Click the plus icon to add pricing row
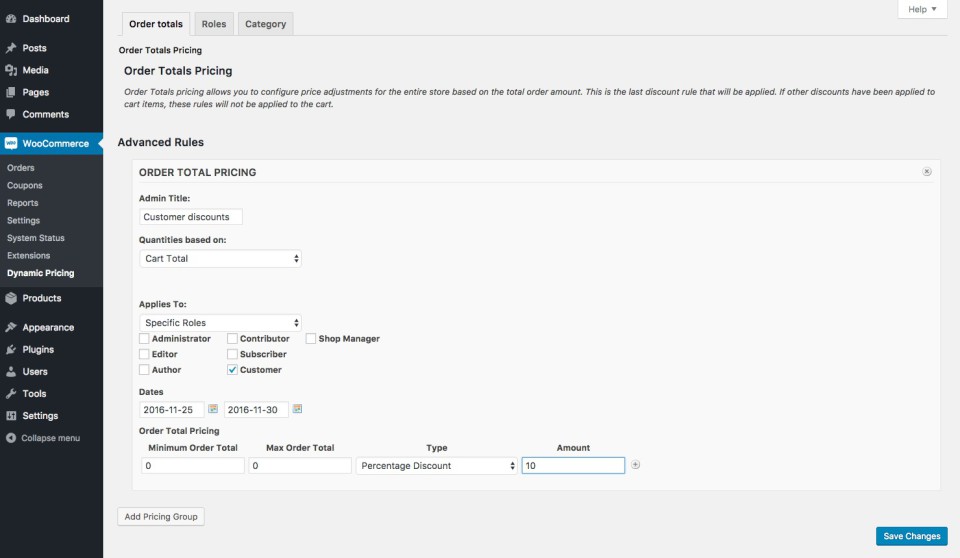960x558 pixels. coord(635,465)
